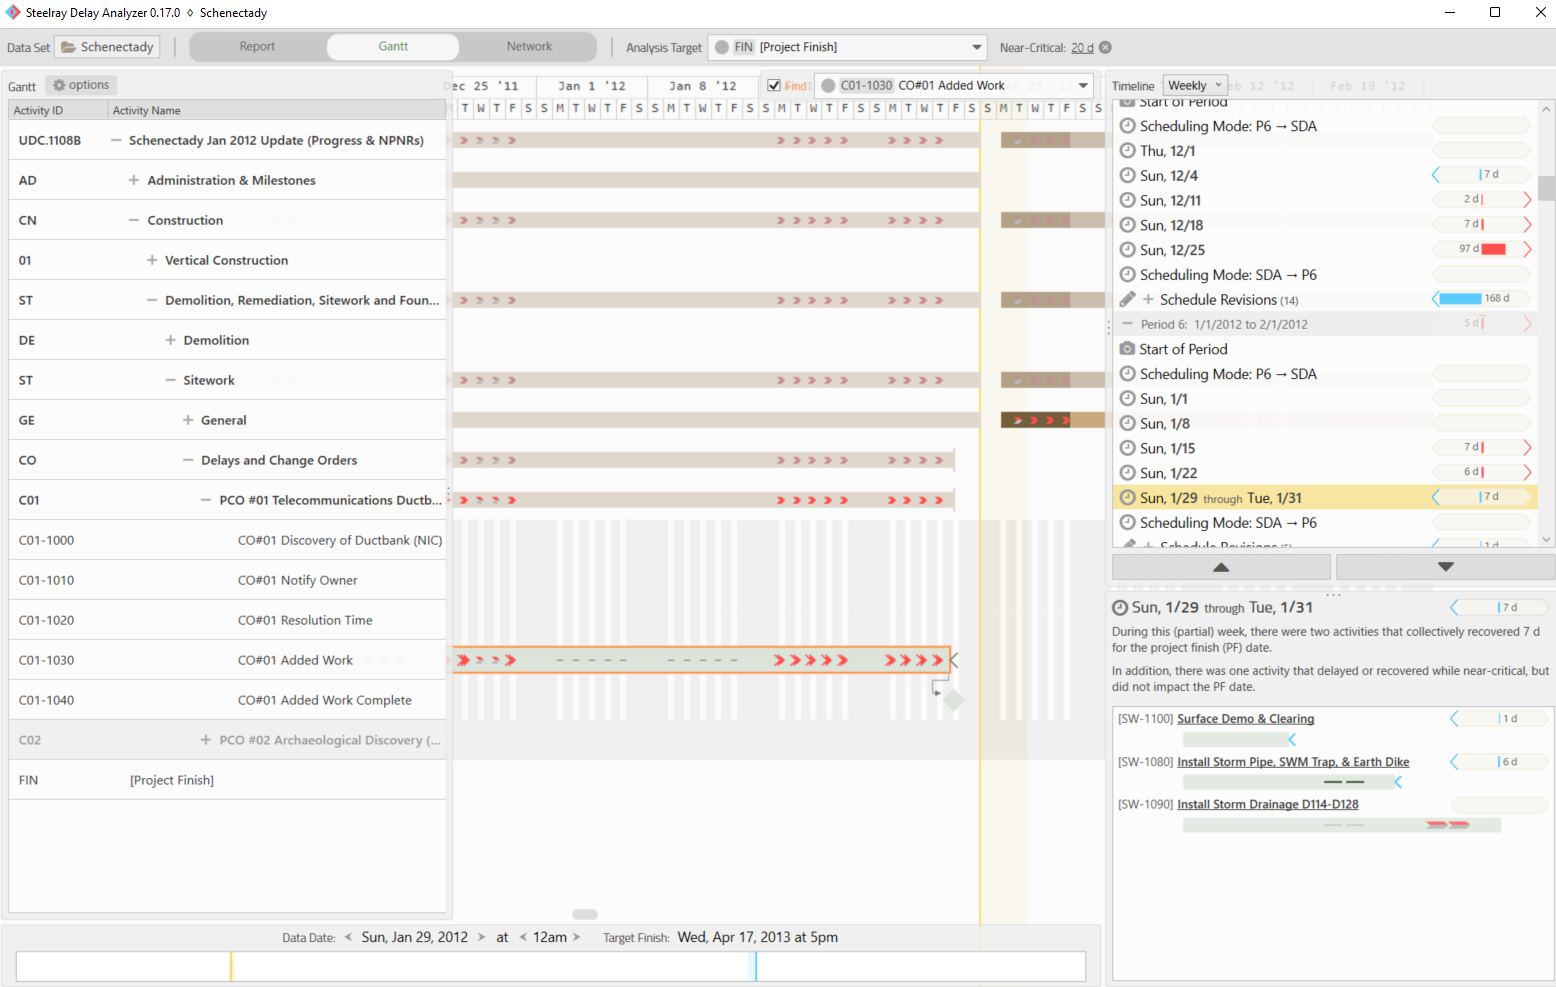Expand the Schedule Revisions (14) entry

[x=1149, y=299]
